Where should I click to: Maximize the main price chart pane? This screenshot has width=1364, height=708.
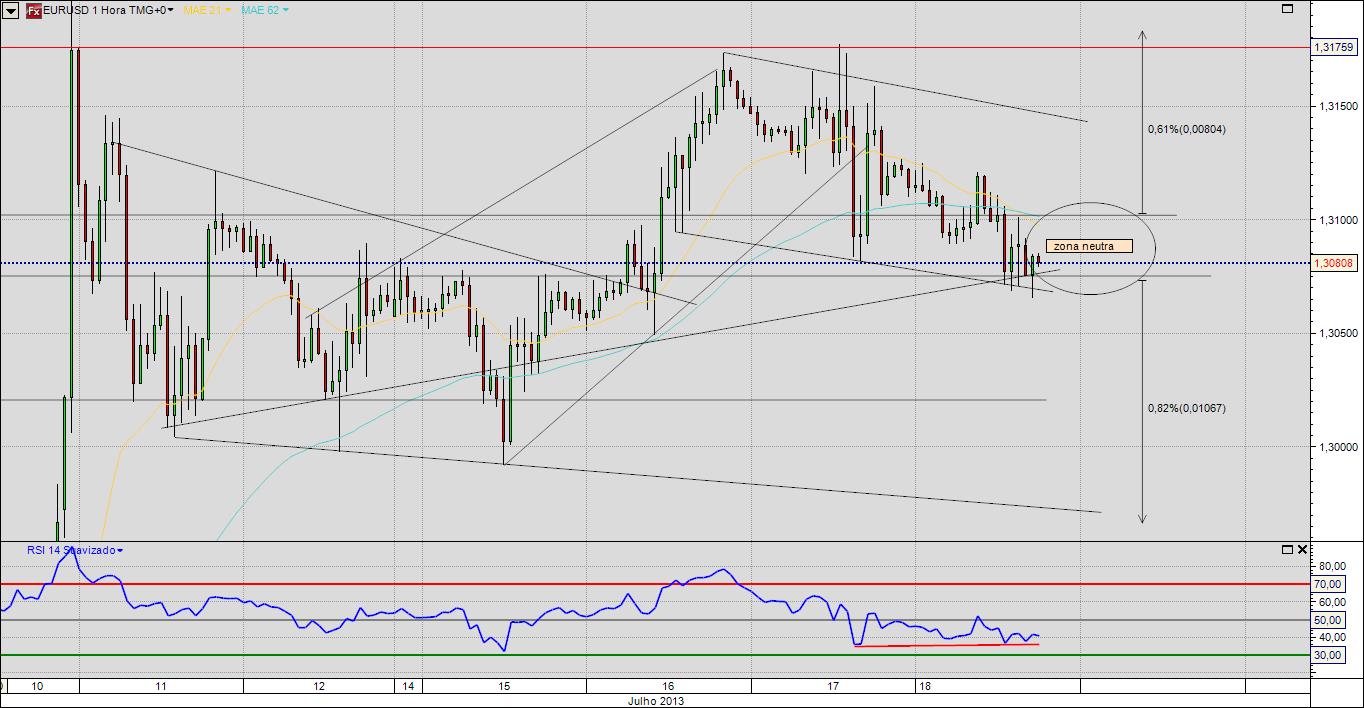coord(1287,9)
